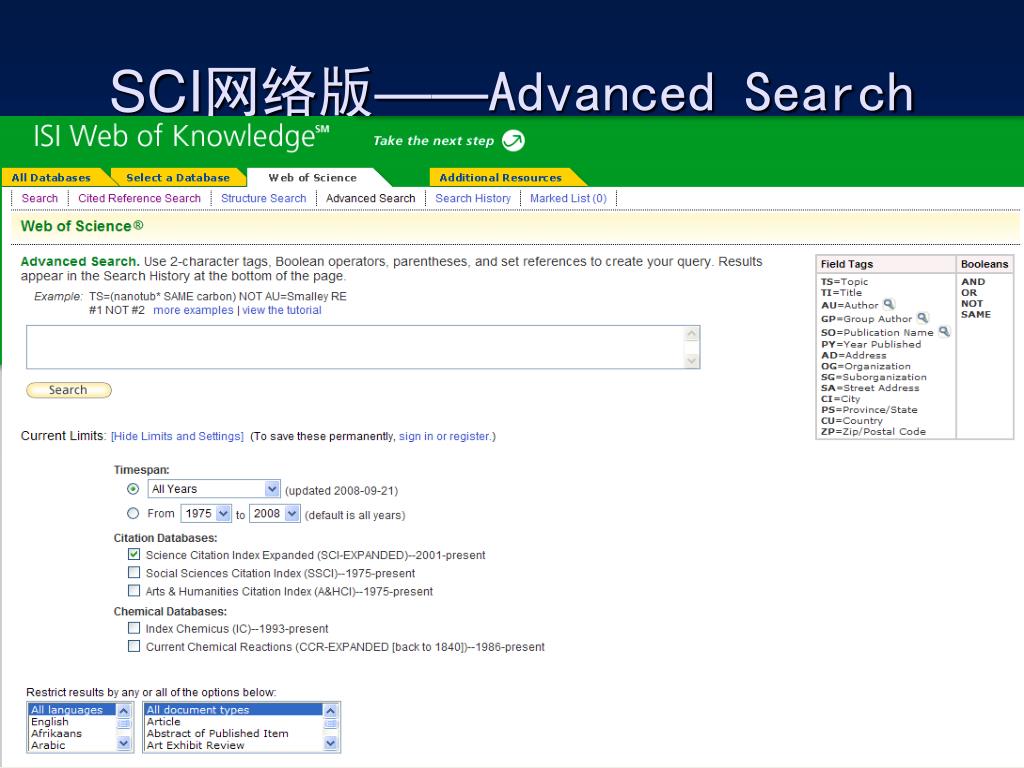Viewport: 1024px width, 768px height.
Task: Click the ISI Web of Knowledge logo
Action: pos(182,136)
